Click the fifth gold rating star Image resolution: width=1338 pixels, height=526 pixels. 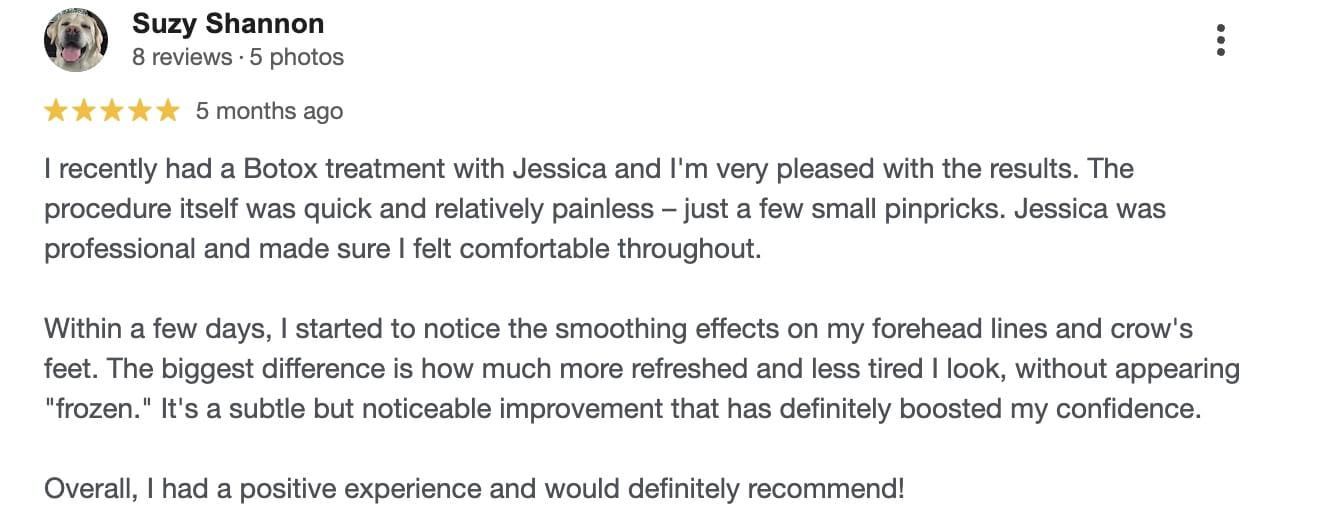point(167,111)
